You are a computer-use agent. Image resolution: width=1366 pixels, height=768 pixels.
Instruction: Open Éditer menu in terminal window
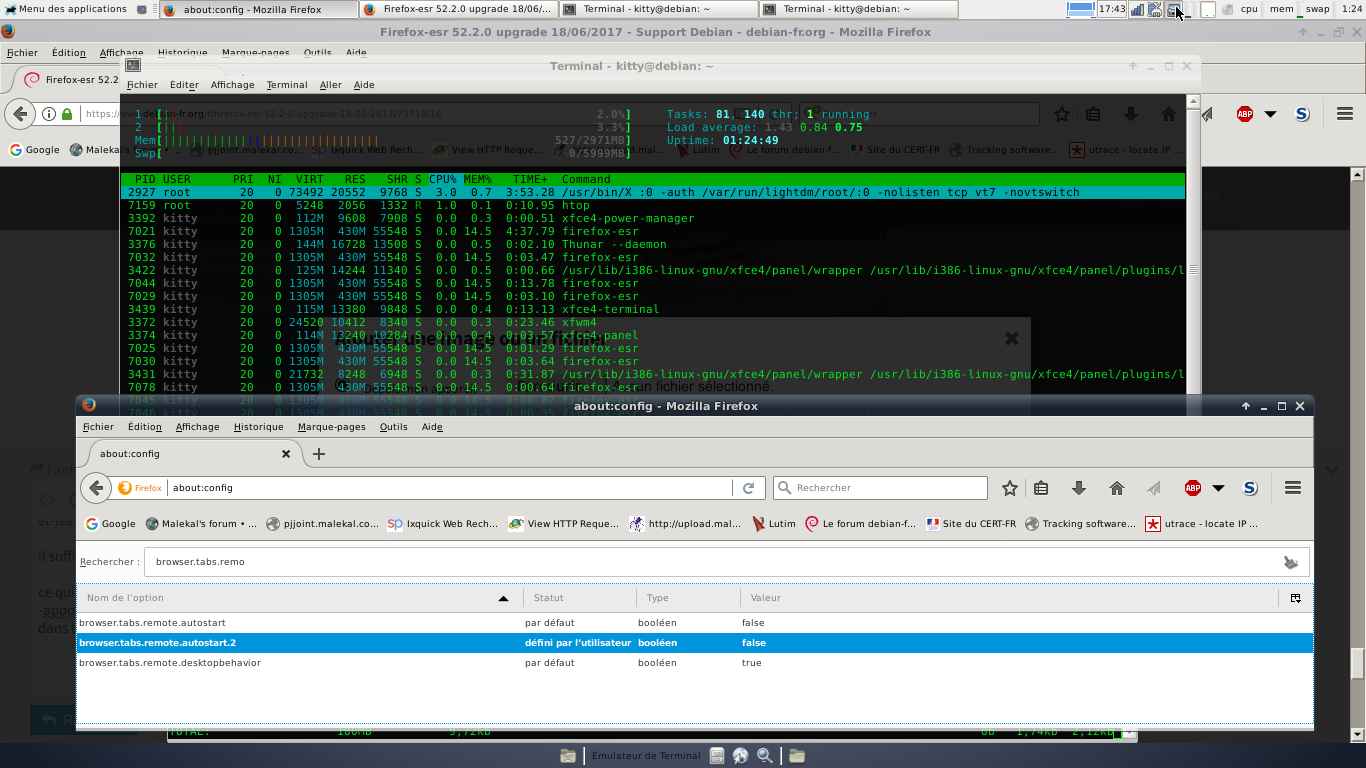pyautogui.click(x=184, y=85)
